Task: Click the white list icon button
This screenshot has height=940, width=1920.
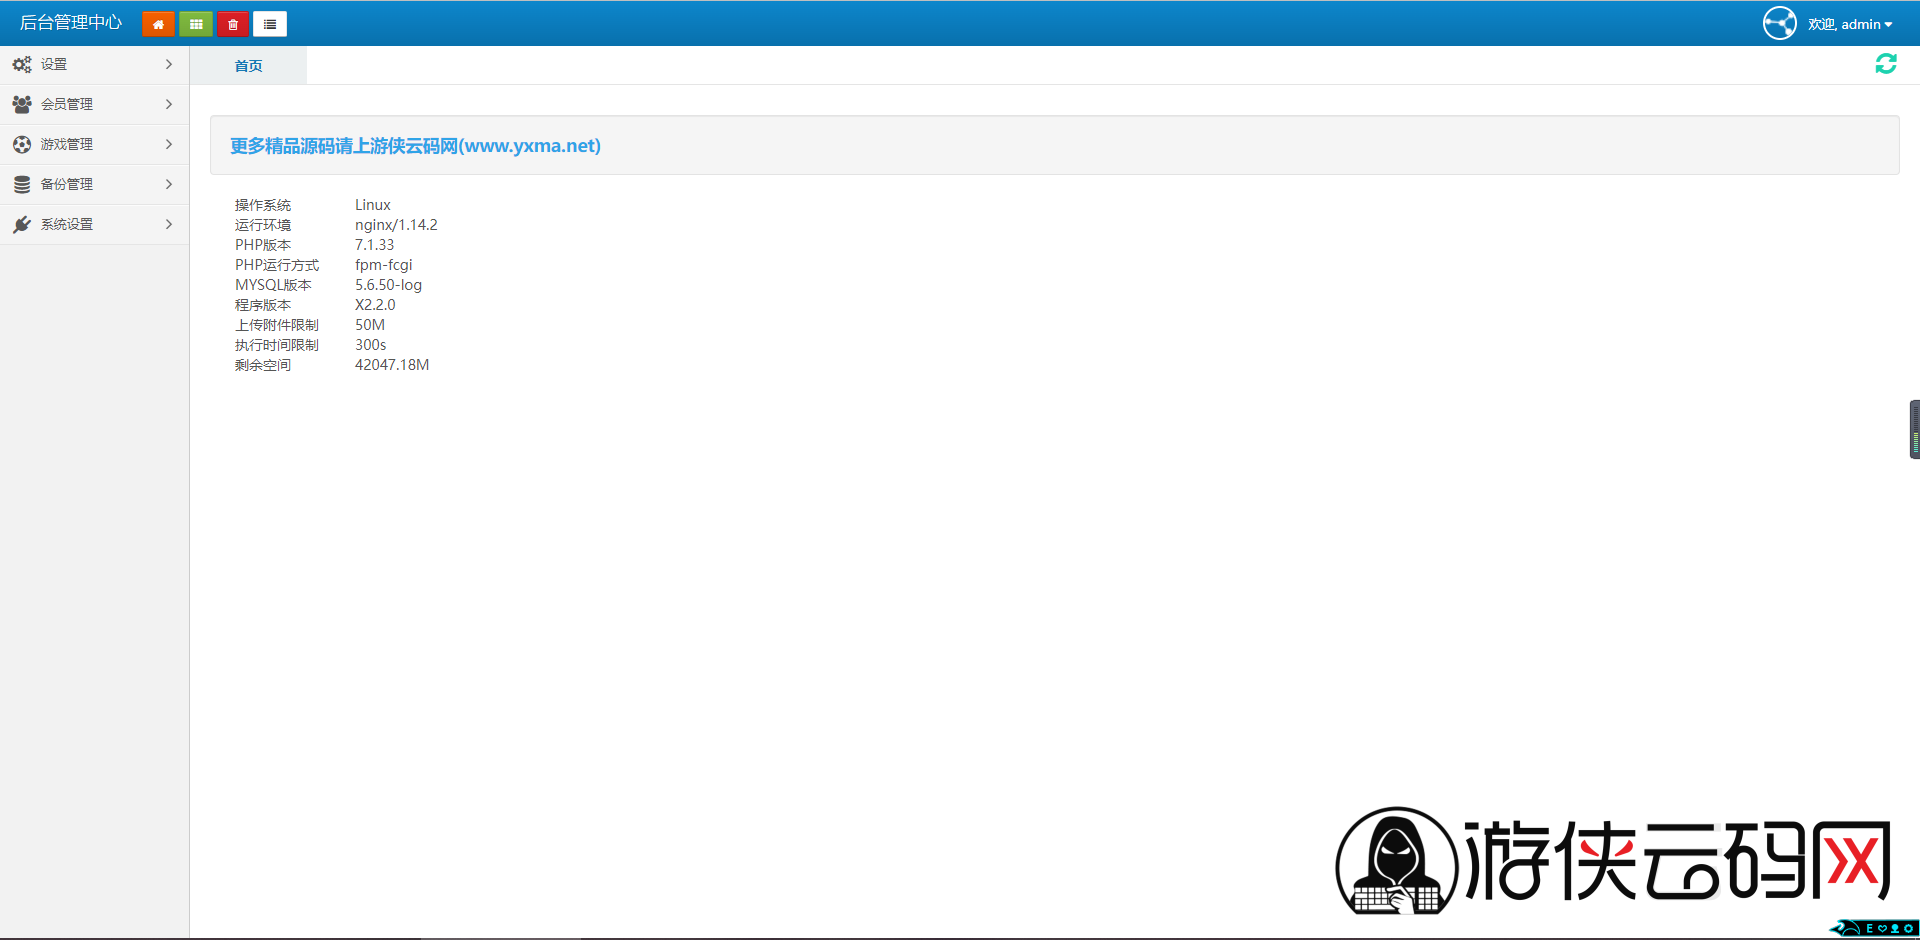Action: tap(270, 24)
